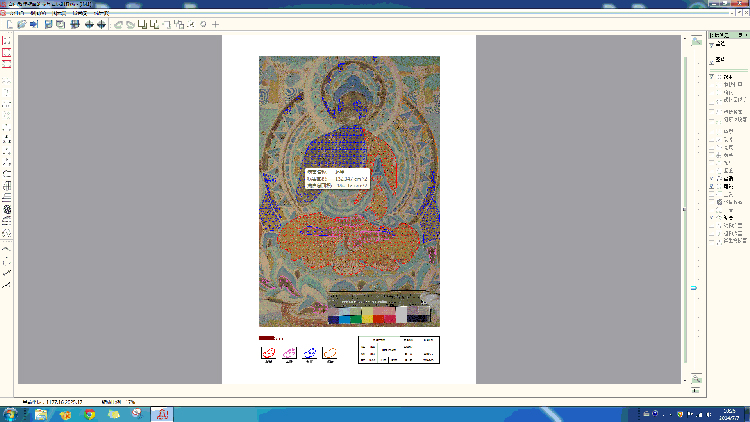The height and width of the screenshot is (422, 750).
Task: Click the magenta hatched legend symbol below the image
Action: point(289,353)
